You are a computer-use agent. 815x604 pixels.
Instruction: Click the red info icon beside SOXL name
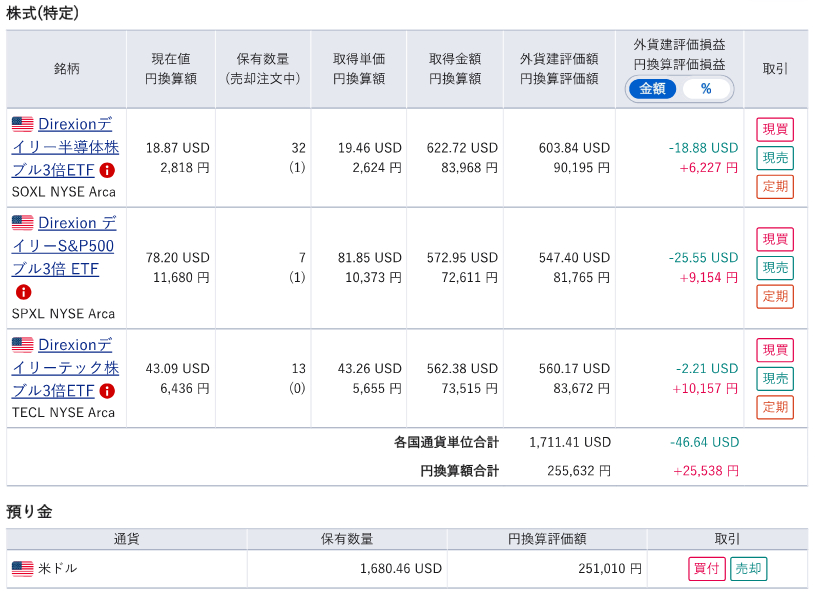107,170
